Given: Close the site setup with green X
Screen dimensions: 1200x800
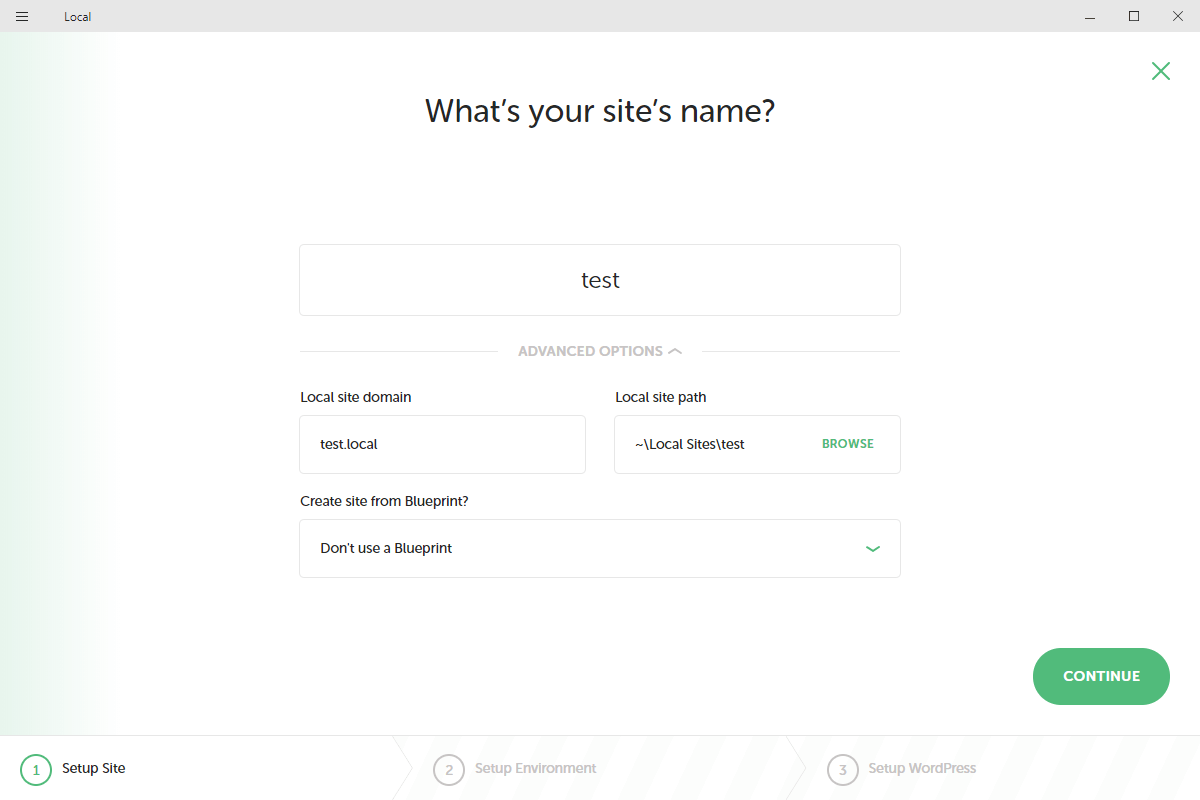Looking at the screenshot, I should coord(1160,70).
